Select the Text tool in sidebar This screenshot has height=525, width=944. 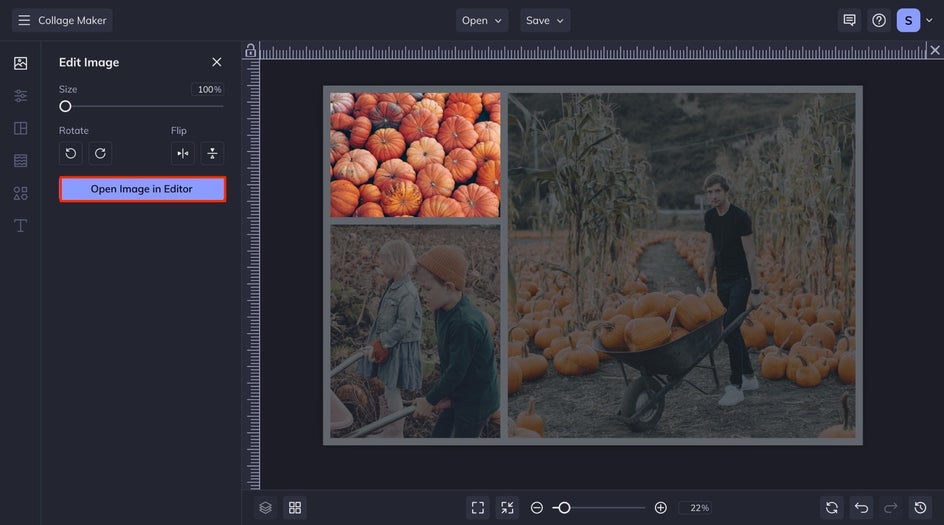20,225
